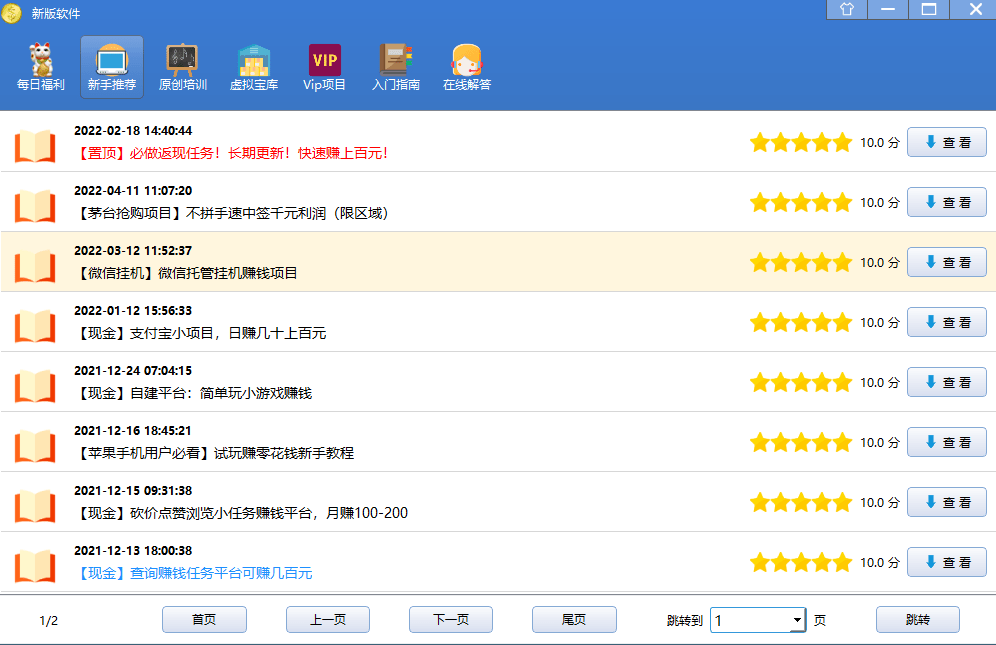Click the shirt skin icon in title bar
996x645 pixels.
point(847,9)
